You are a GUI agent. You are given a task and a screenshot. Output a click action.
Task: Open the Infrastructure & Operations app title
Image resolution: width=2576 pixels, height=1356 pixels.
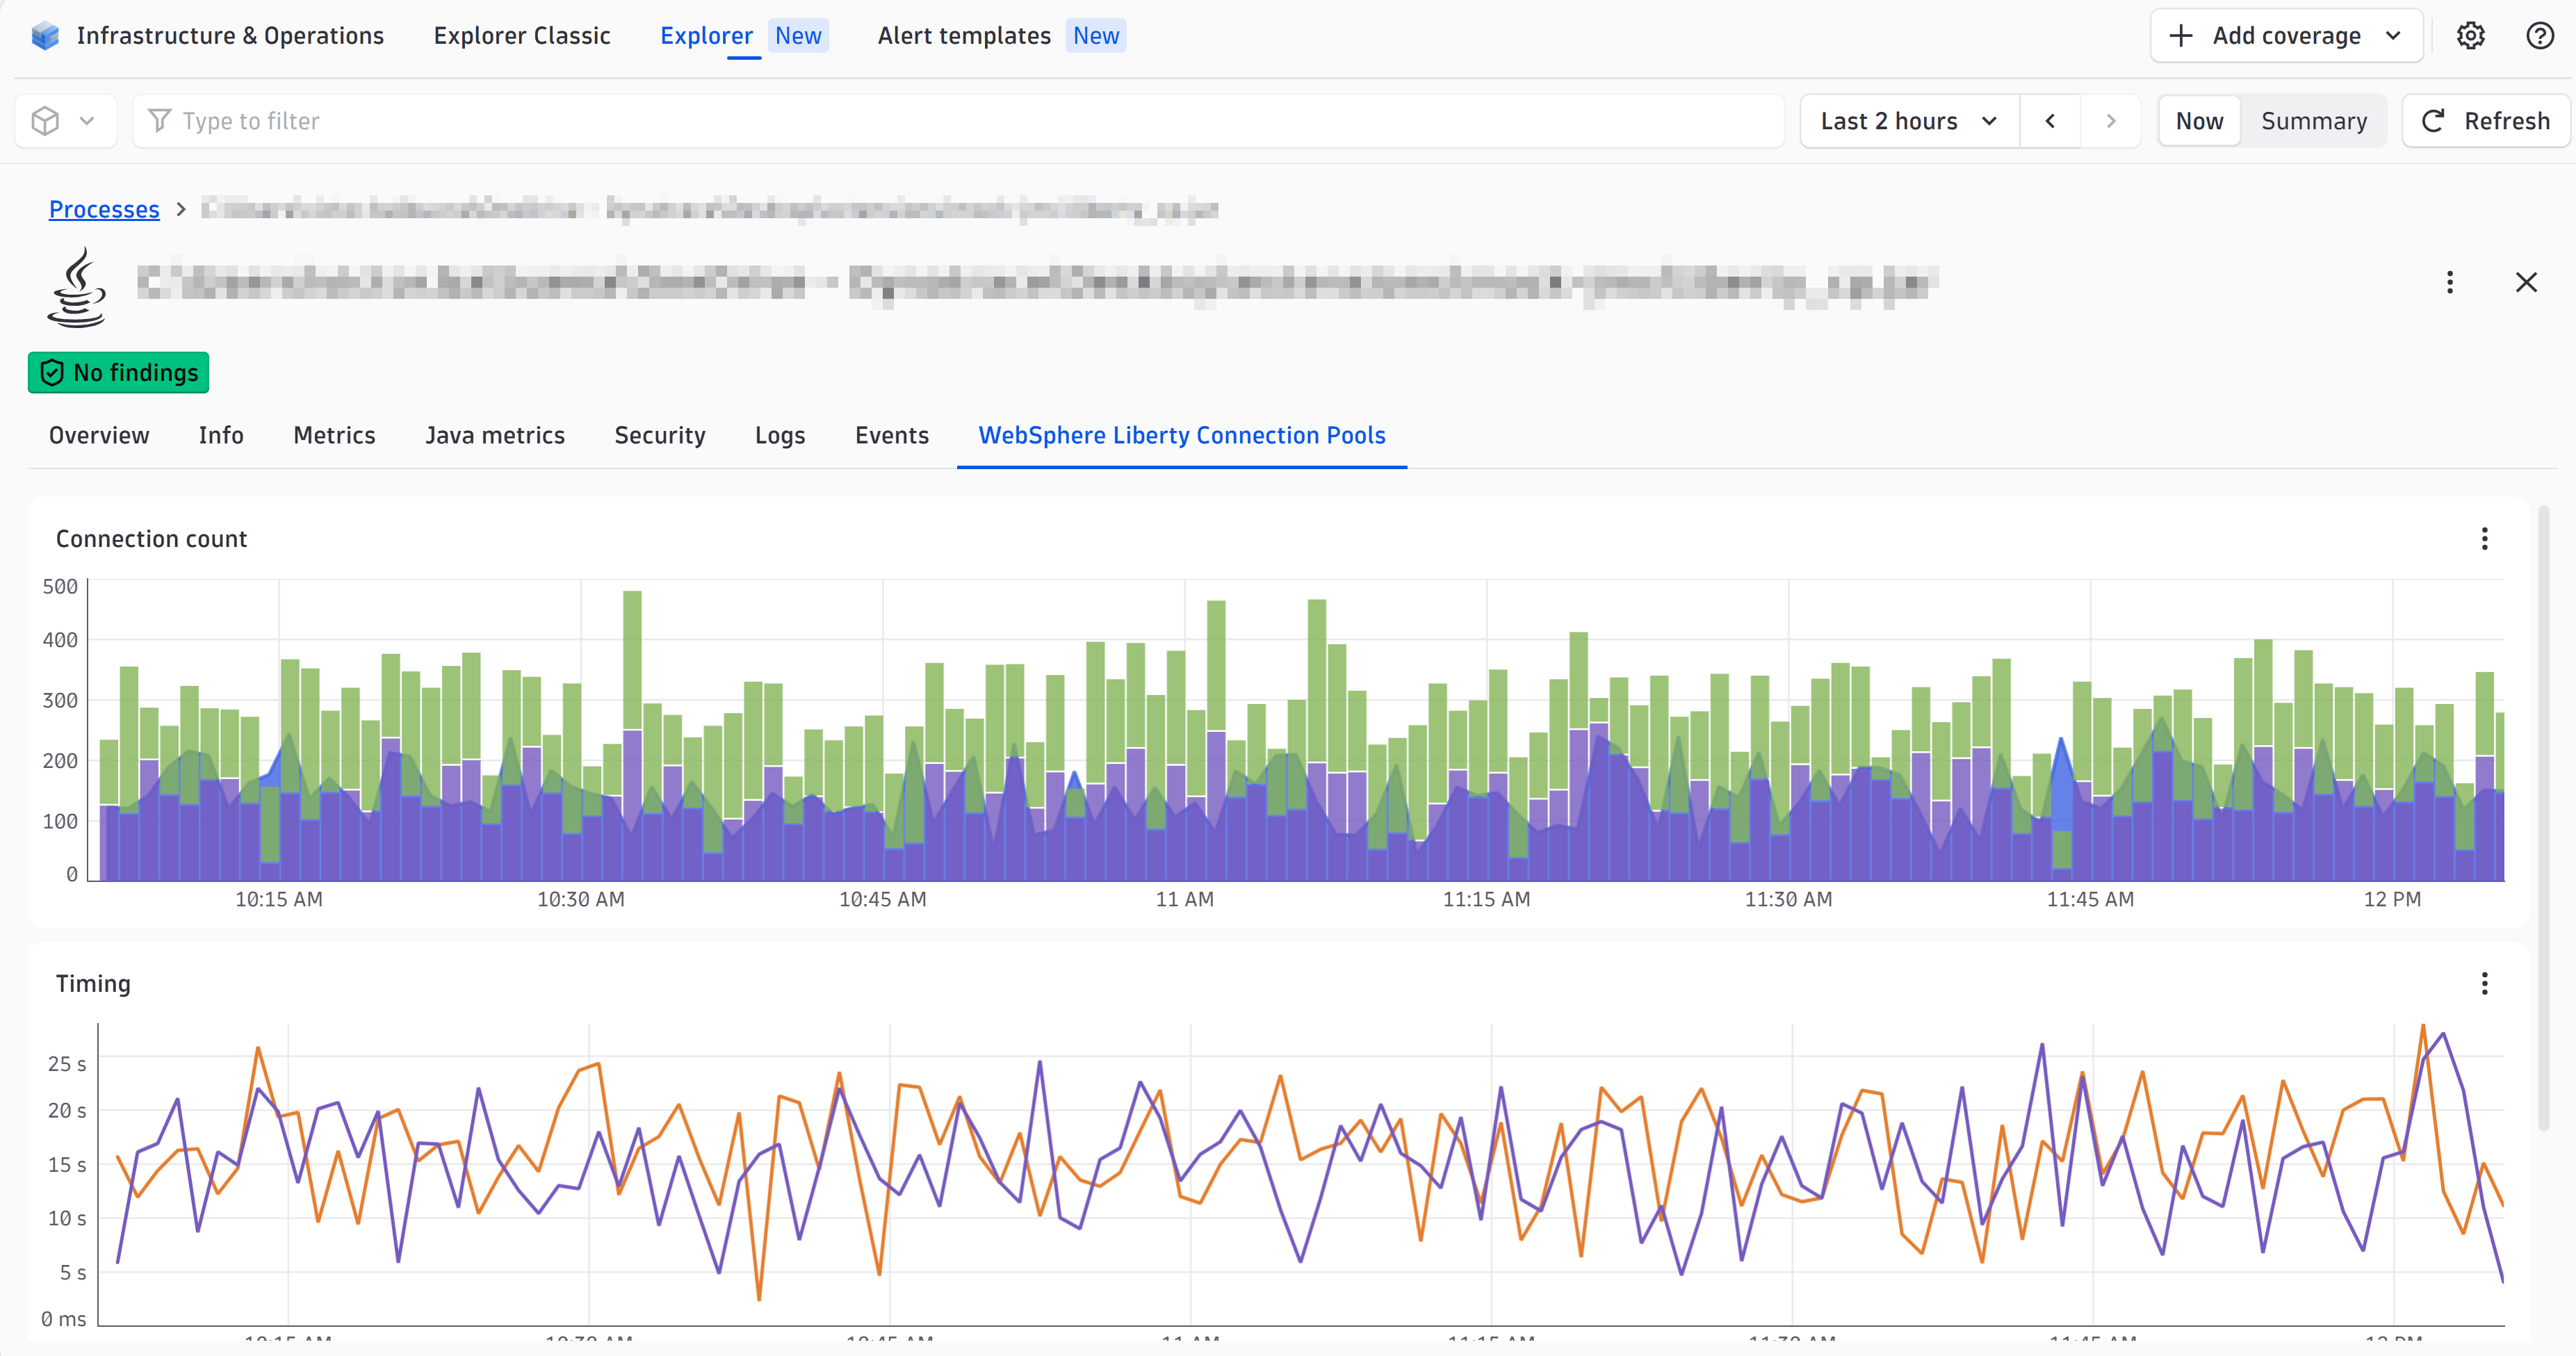pos(230,36)
